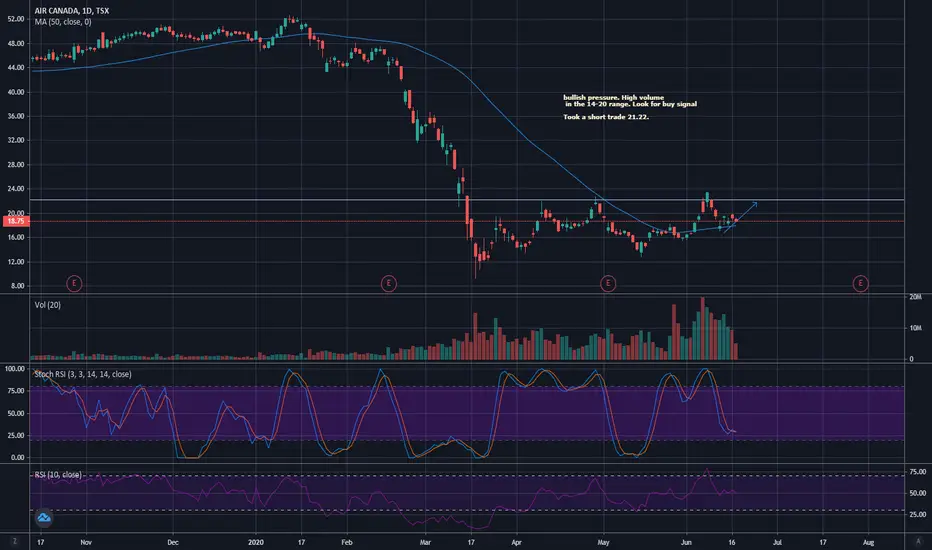932x550 pixels.
Task: Click the May date on time axis
Action: [x=603, y=542]
